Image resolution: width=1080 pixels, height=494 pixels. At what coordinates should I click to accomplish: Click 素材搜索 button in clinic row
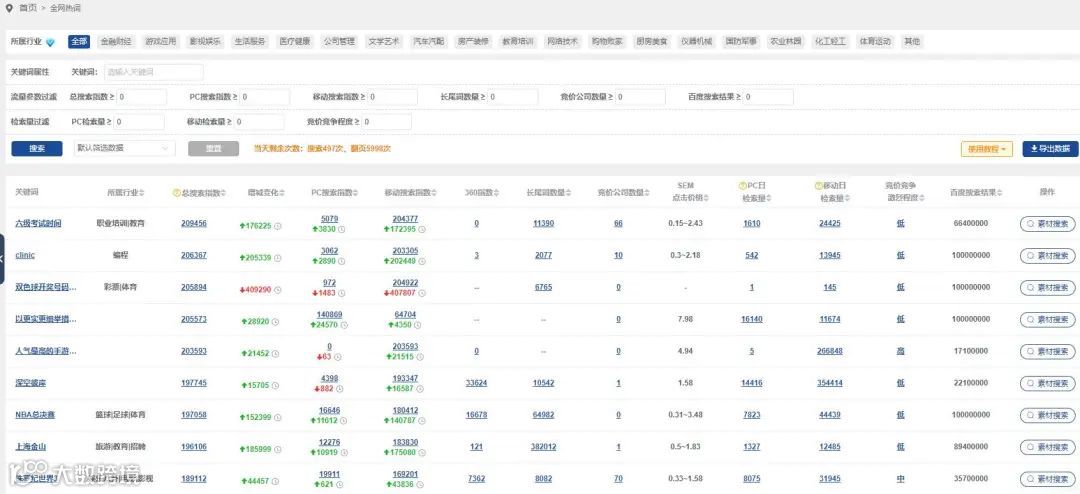click(x=1048, y=256)
